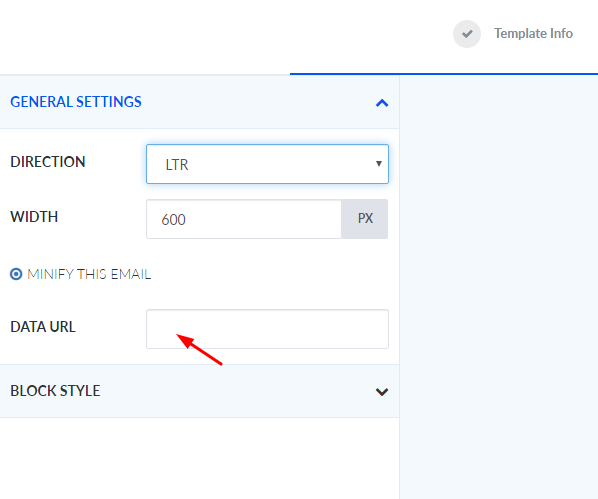Collapse the General Settings section chevron
Screen dimensions: 598x499
(382, 103)
